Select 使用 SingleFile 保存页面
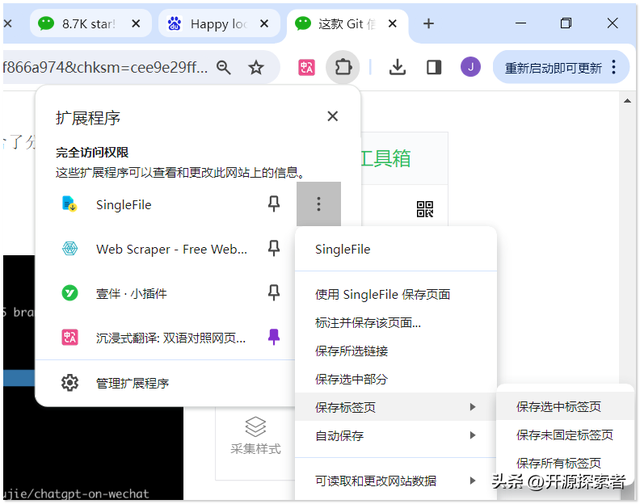The image size is (640, 504). (396, 294)
